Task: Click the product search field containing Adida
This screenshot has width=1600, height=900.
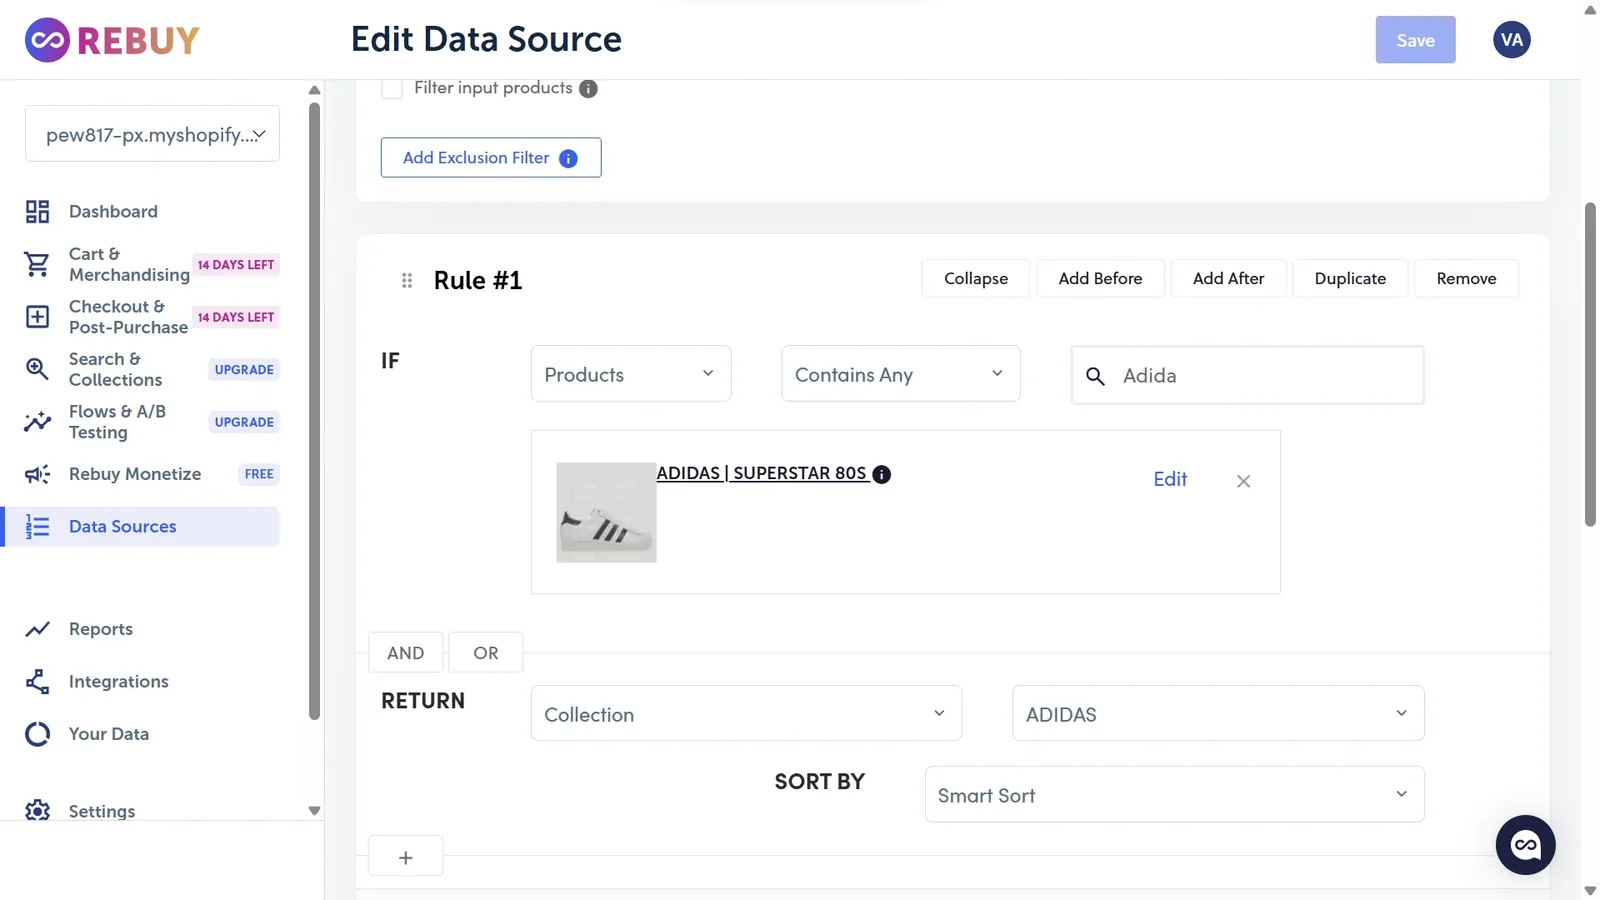Action: (1248, 376)
